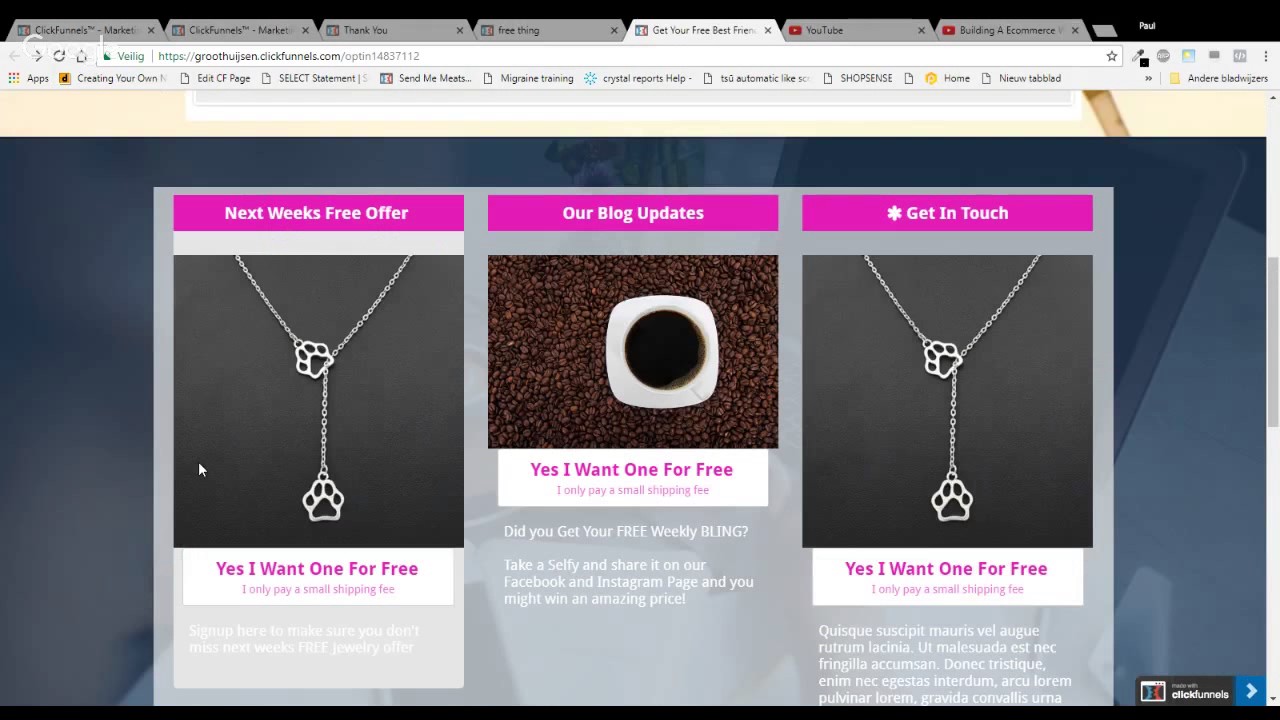The width and height of the screenshot is (1280, 720).
Task: Open the Creating Your Own bookmark
Action: [x=112, y=78]
